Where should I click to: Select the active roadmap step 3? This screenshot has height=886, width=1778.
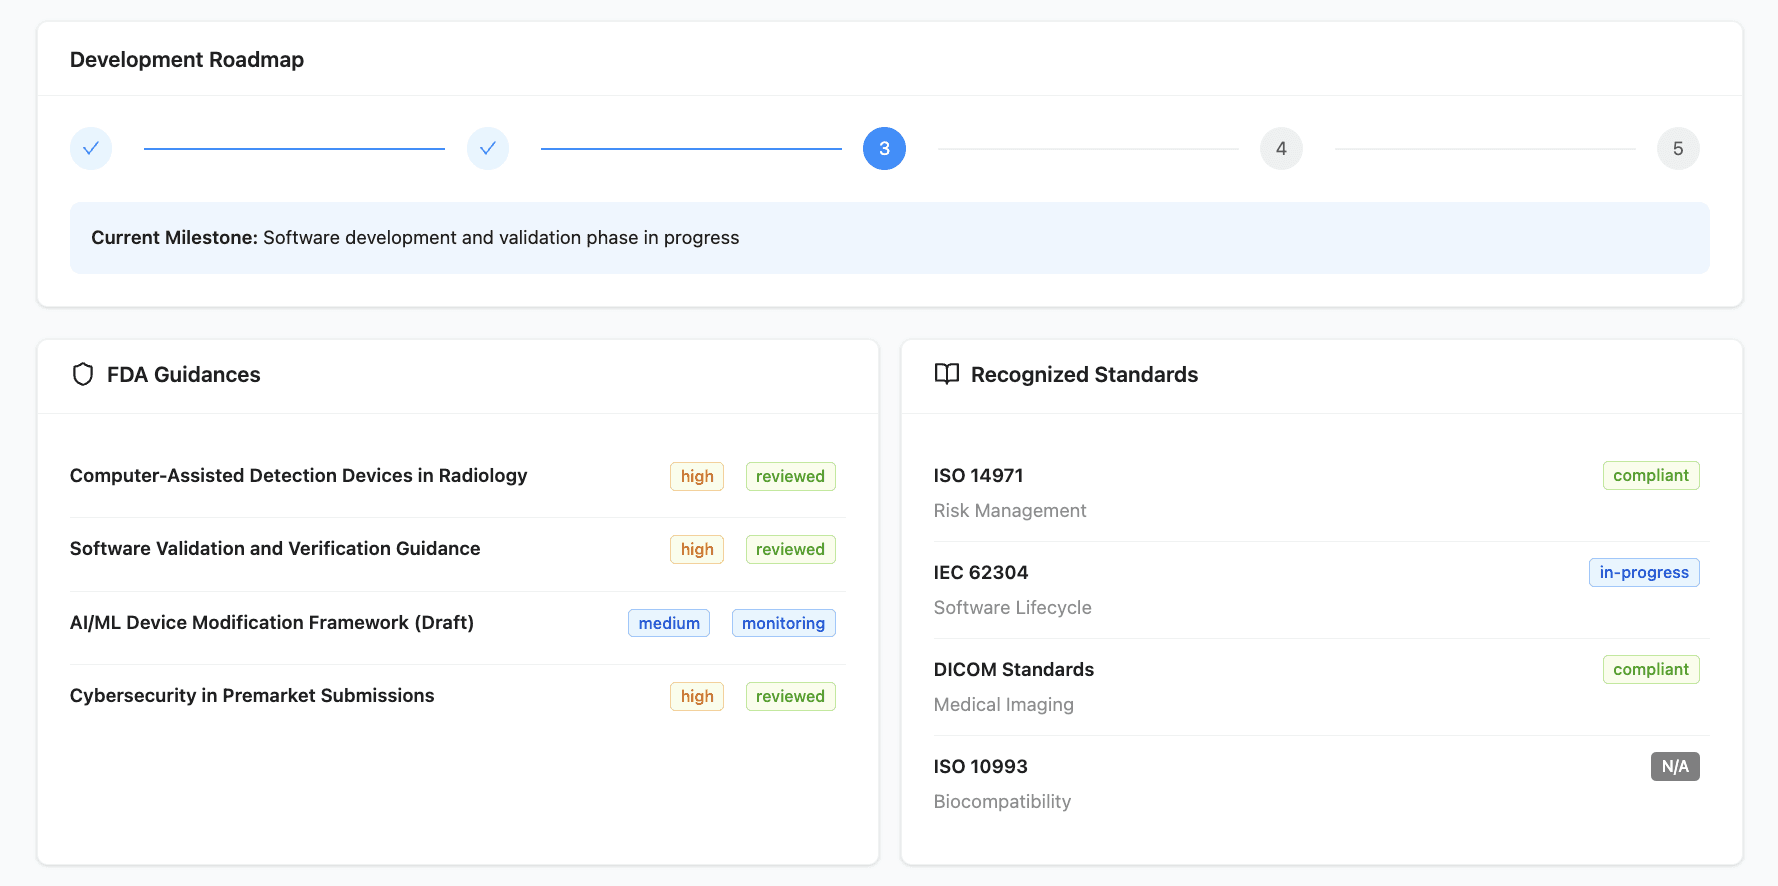(x=884, y=149)
